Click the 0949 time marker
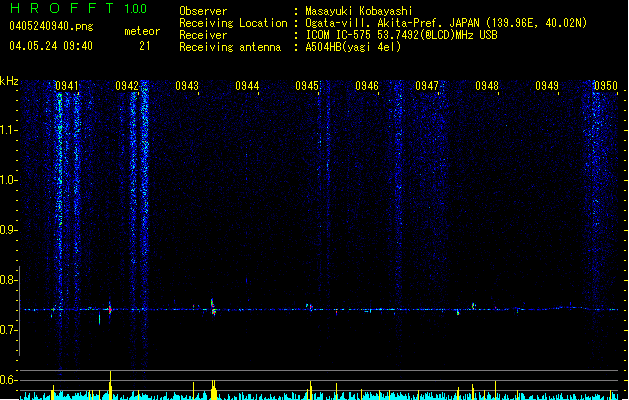Screen dimensions: 629x400 click(547, 86)
